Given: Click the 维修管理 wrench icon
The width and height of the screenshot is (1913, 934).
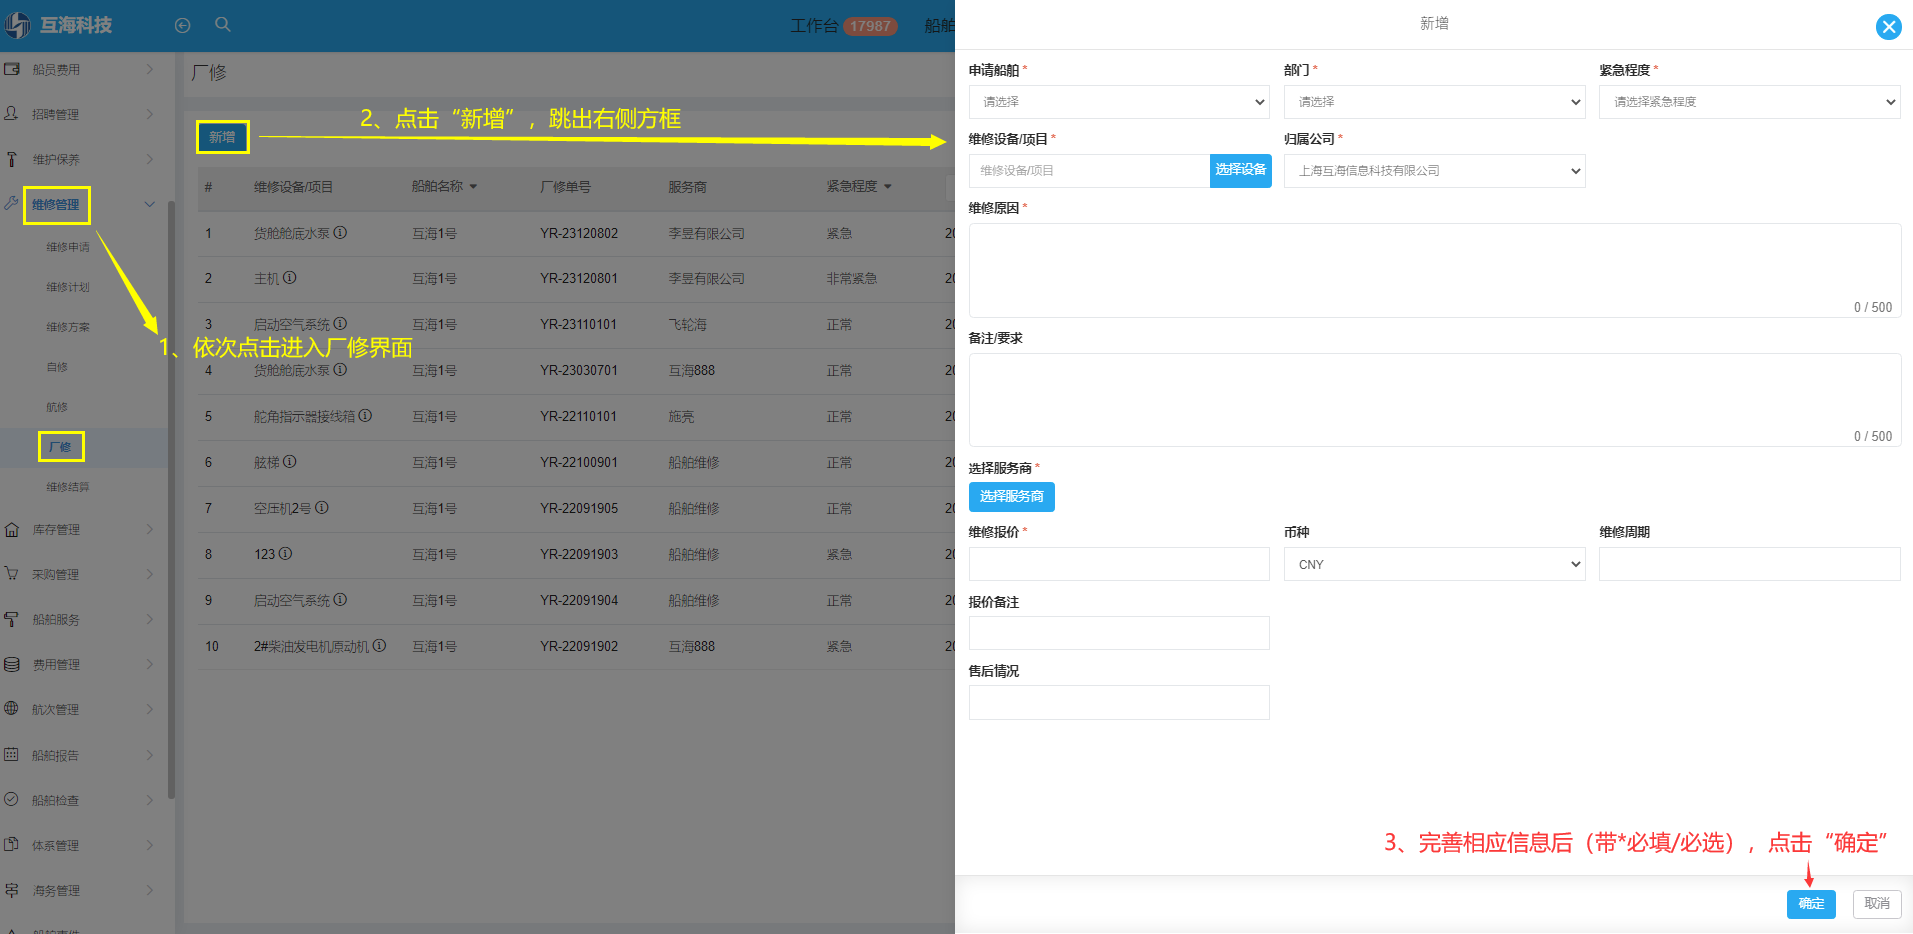Looking at the screenshot, I should coord(12,203).
